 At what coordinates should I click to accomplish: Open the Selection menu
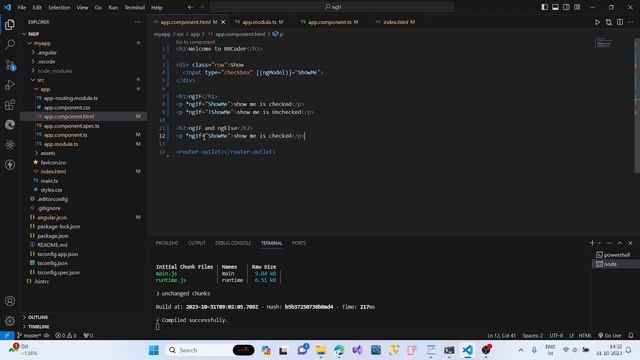59,7
